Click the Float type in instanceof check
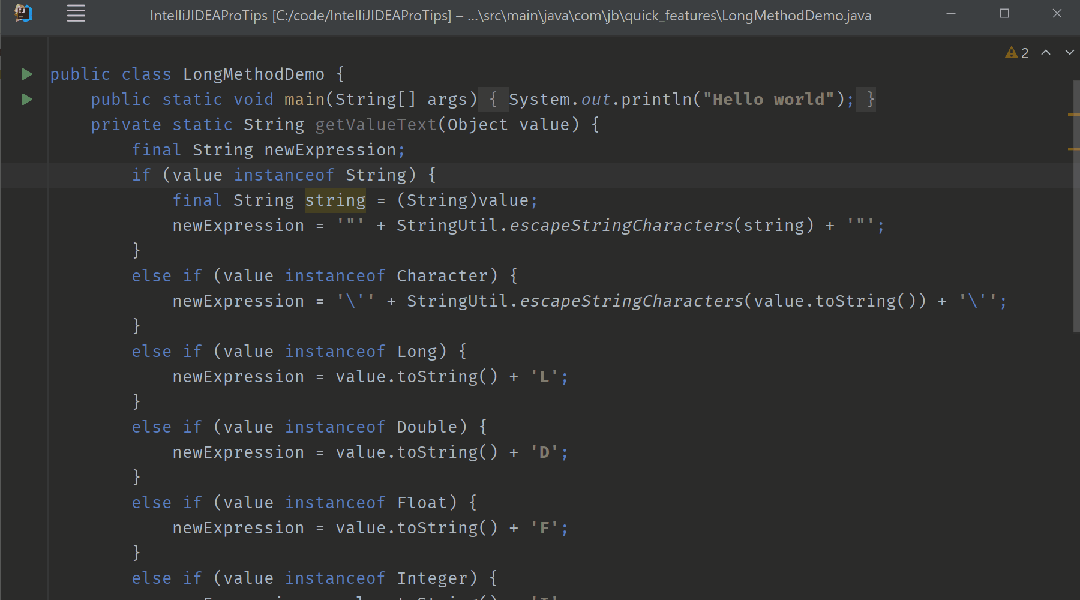The image size is (1080, 600). 422,503
